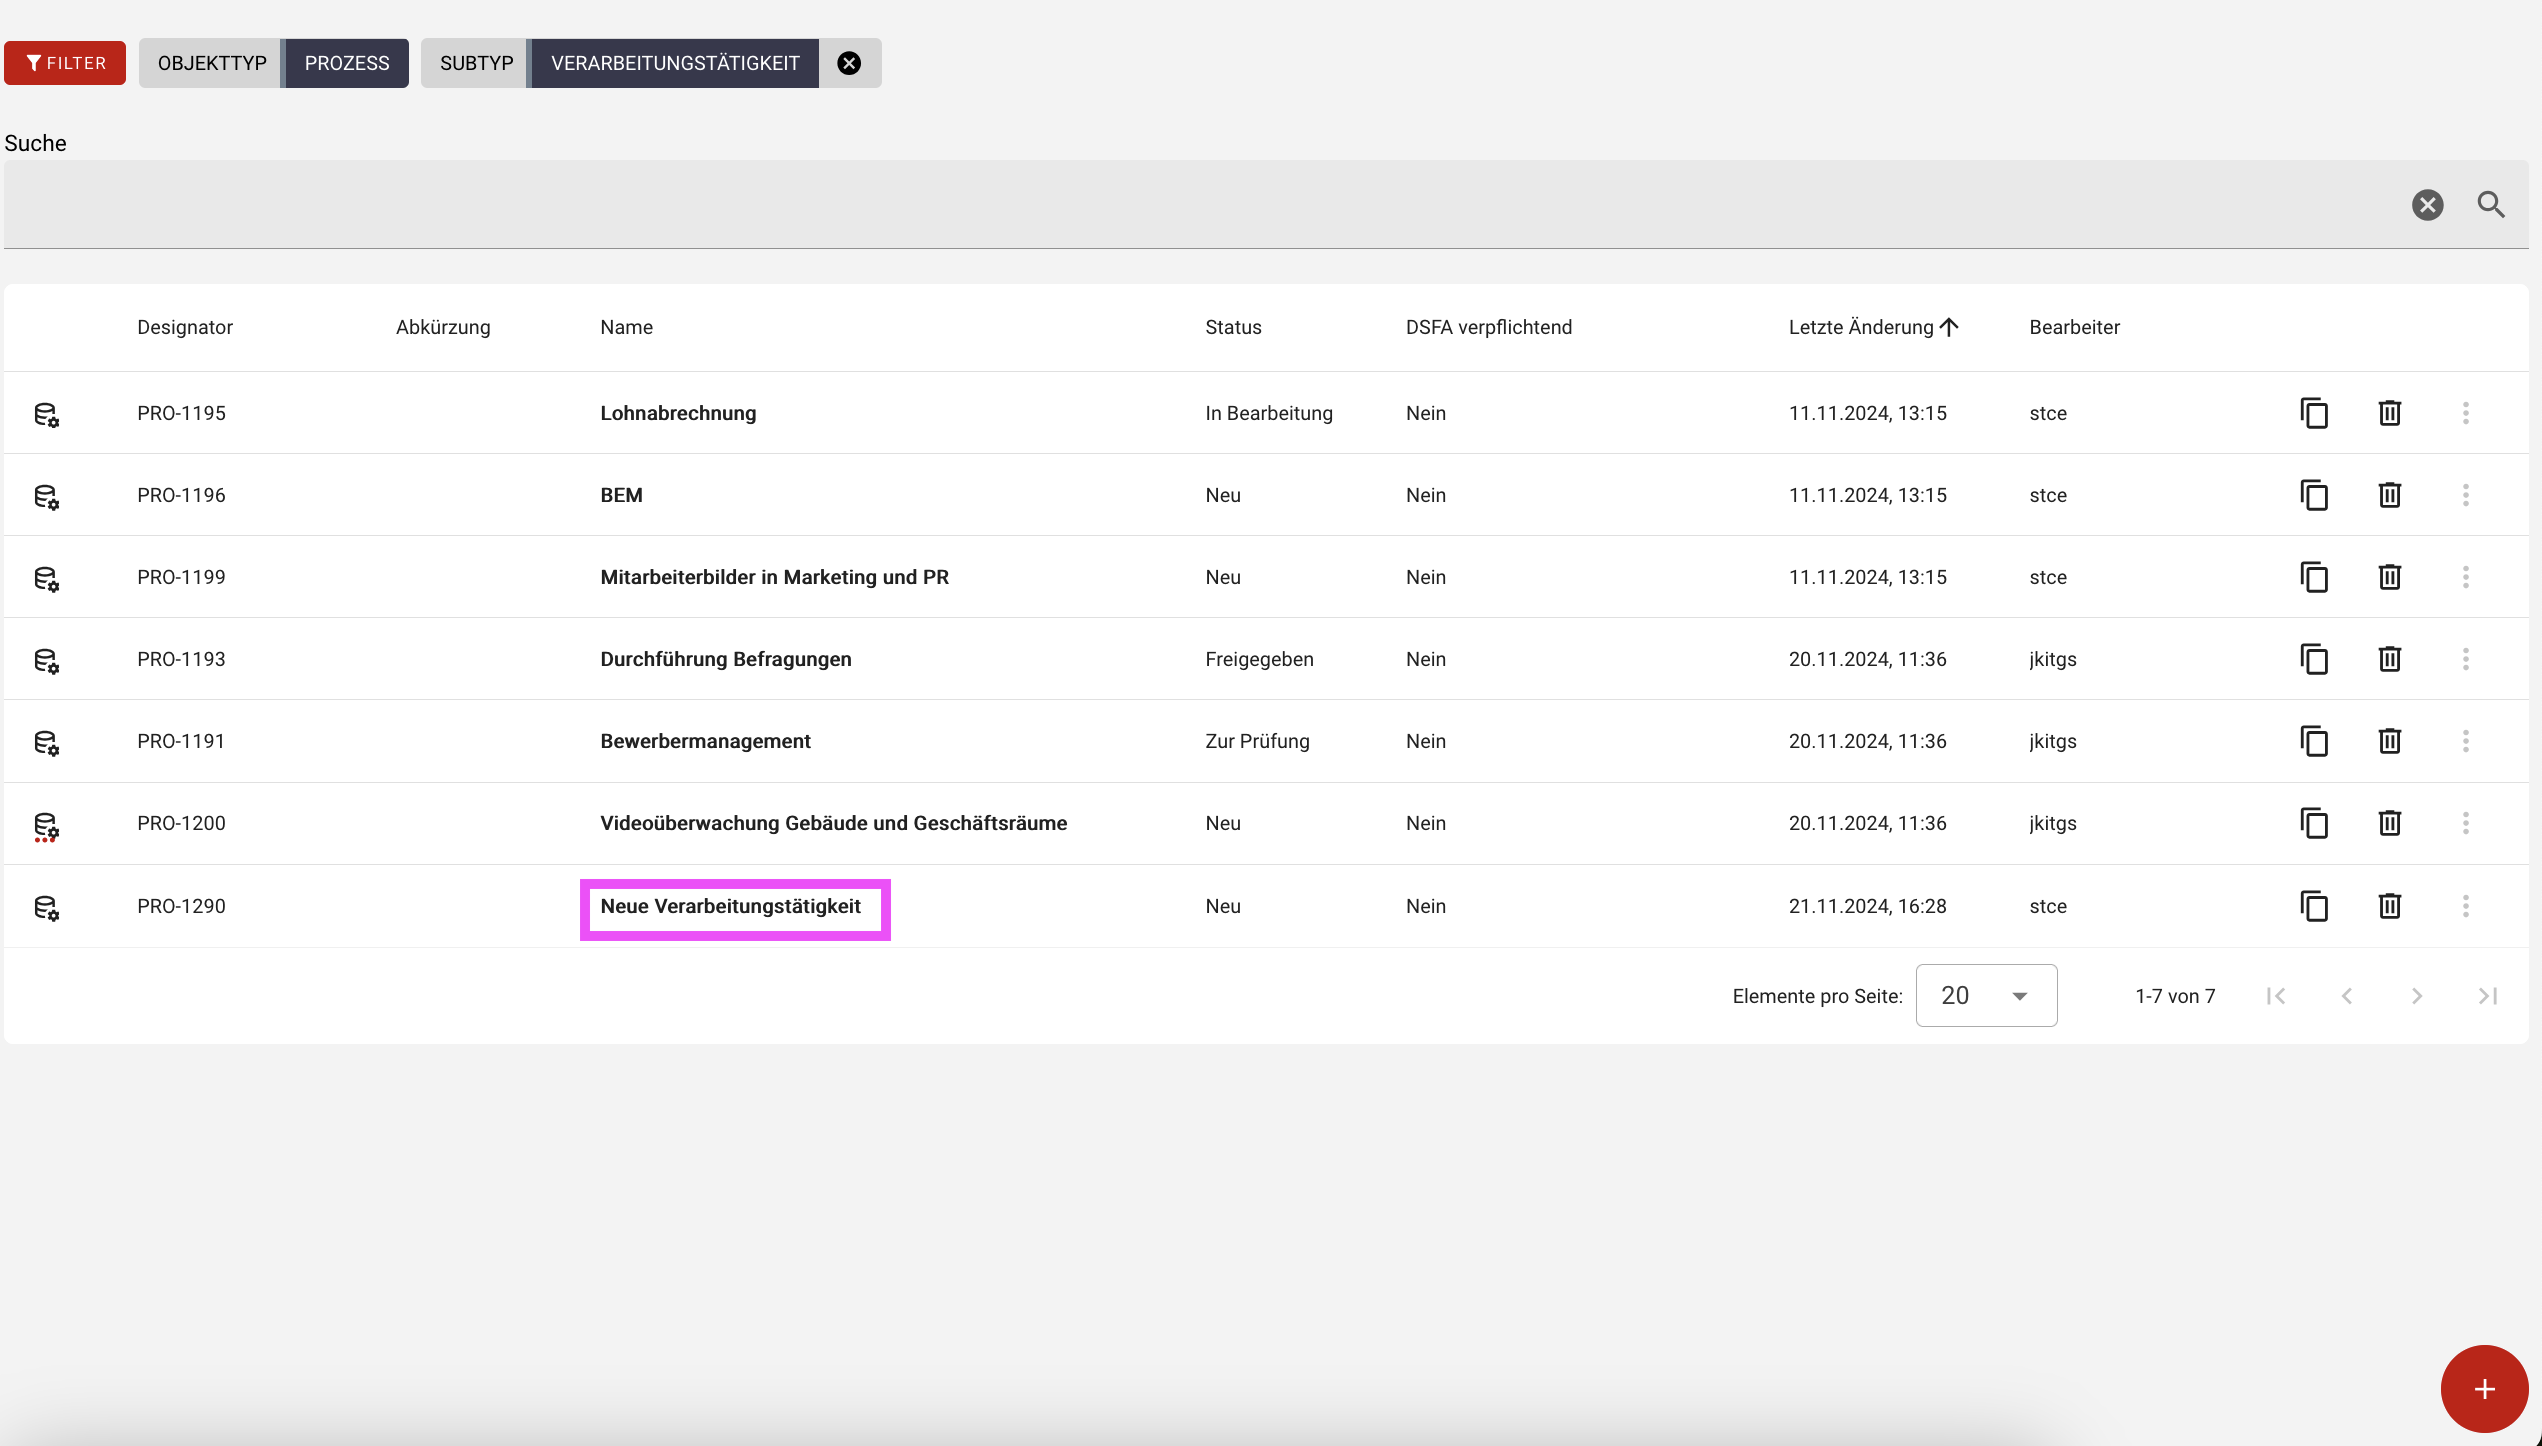The height and width of the screenshot is (1446, 2542).
Task: Open Elemente pro Seite dropdown
Action: pyautogui.click(x=1985, y=996)
